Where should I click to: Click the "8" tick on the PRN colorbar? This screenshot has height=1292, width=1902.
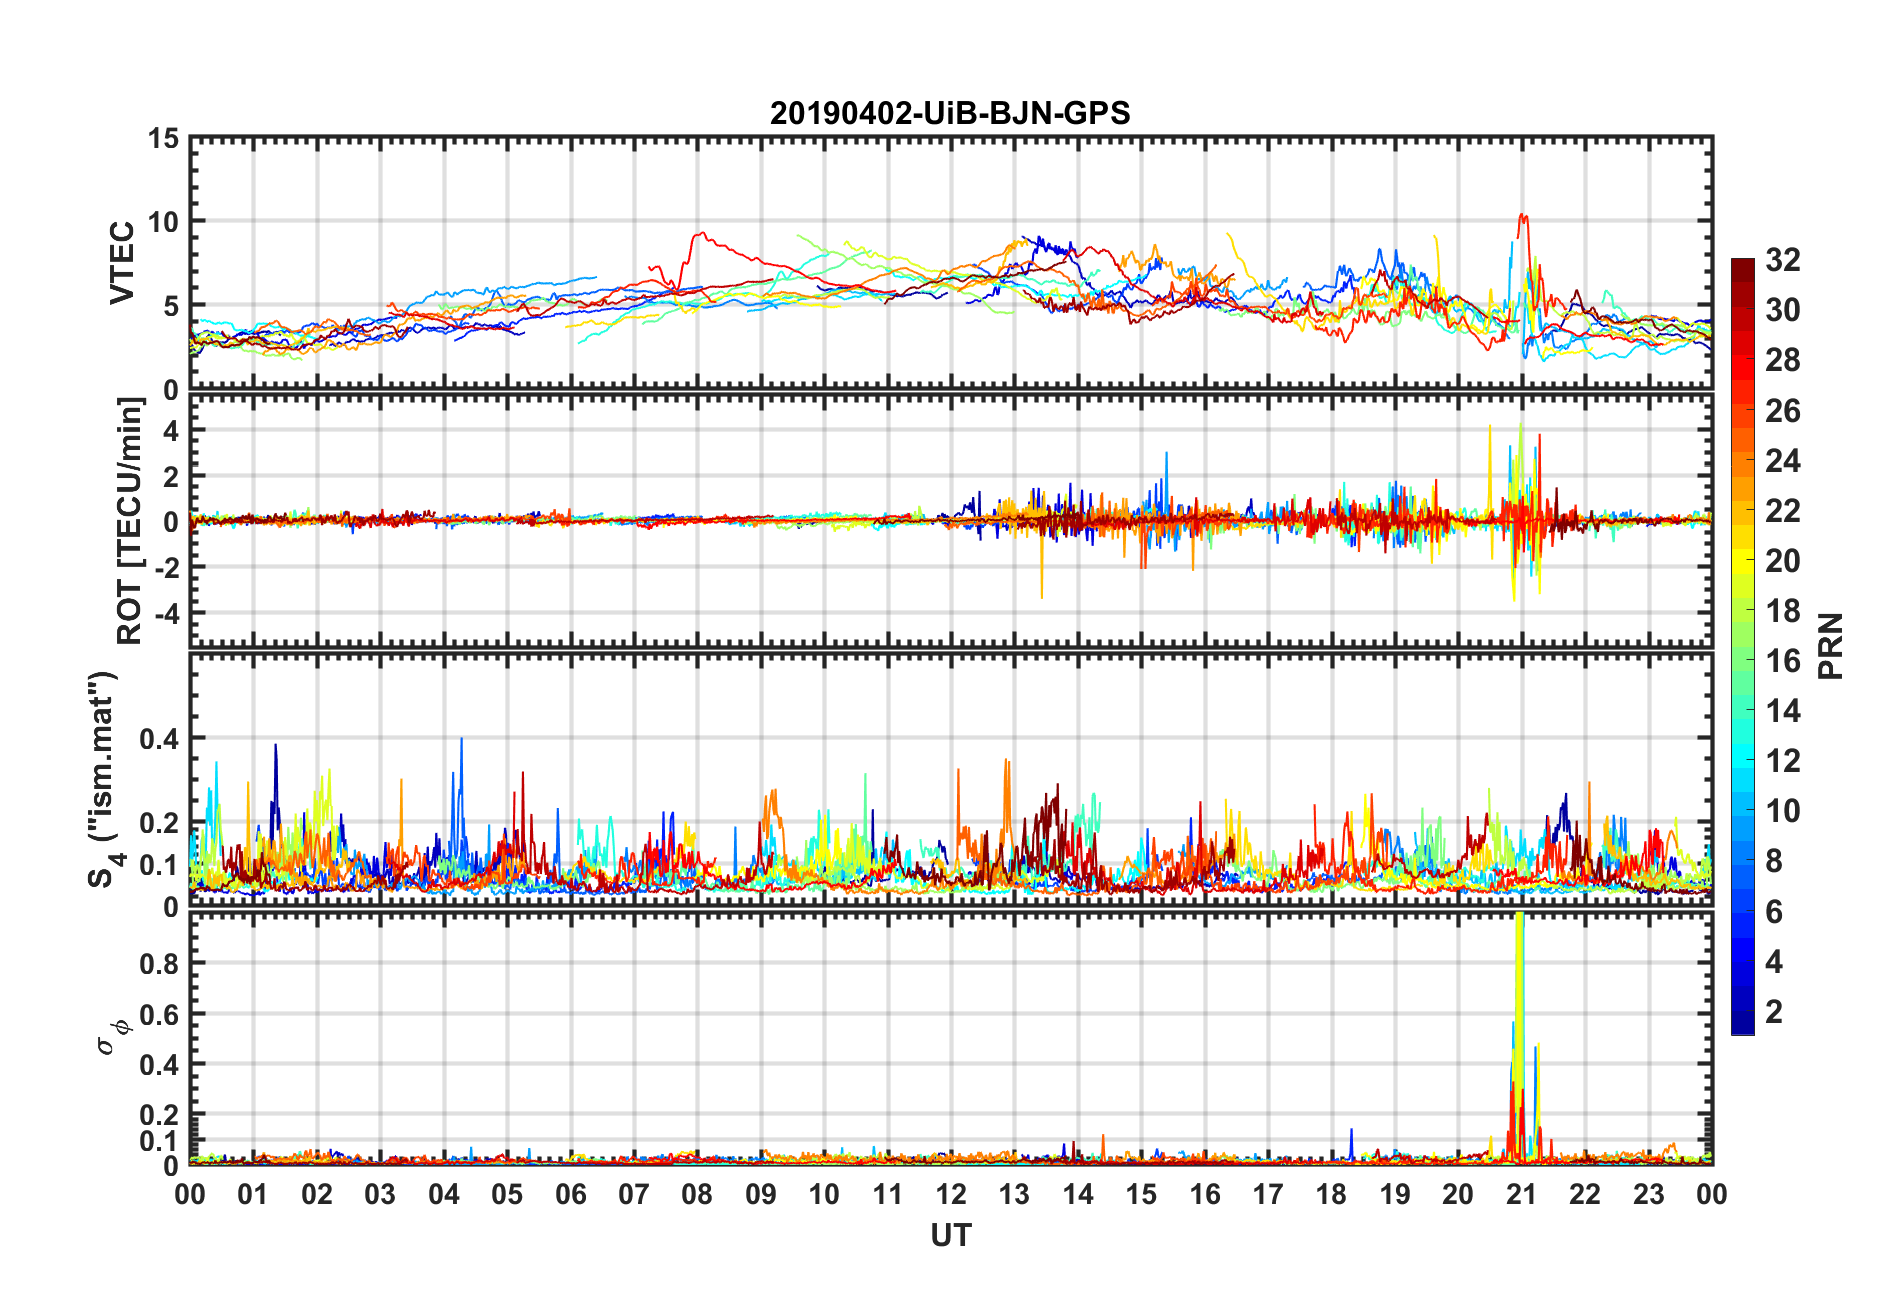pos(1774,861)
